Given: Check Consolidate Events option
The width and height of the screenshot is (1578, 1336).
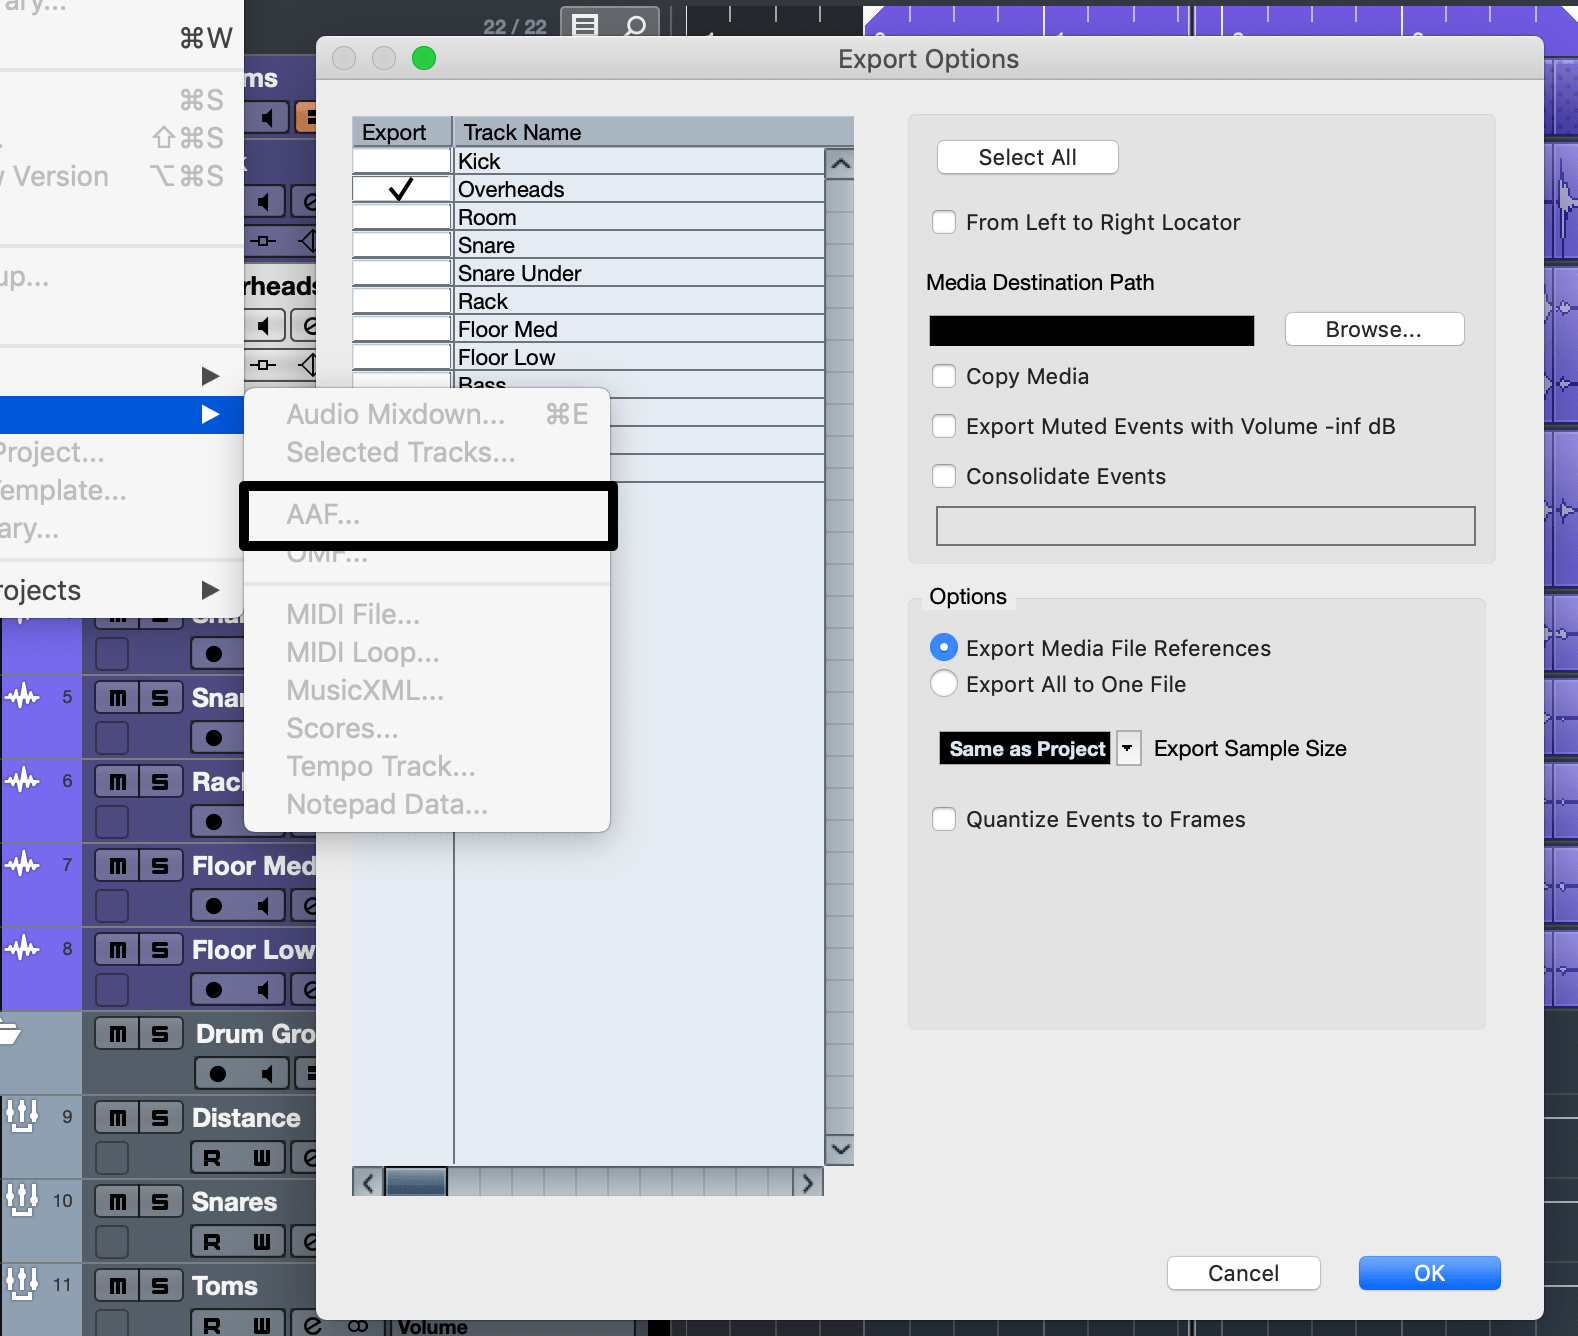Looking at the screenshot, I should click(x=944, y=476).
